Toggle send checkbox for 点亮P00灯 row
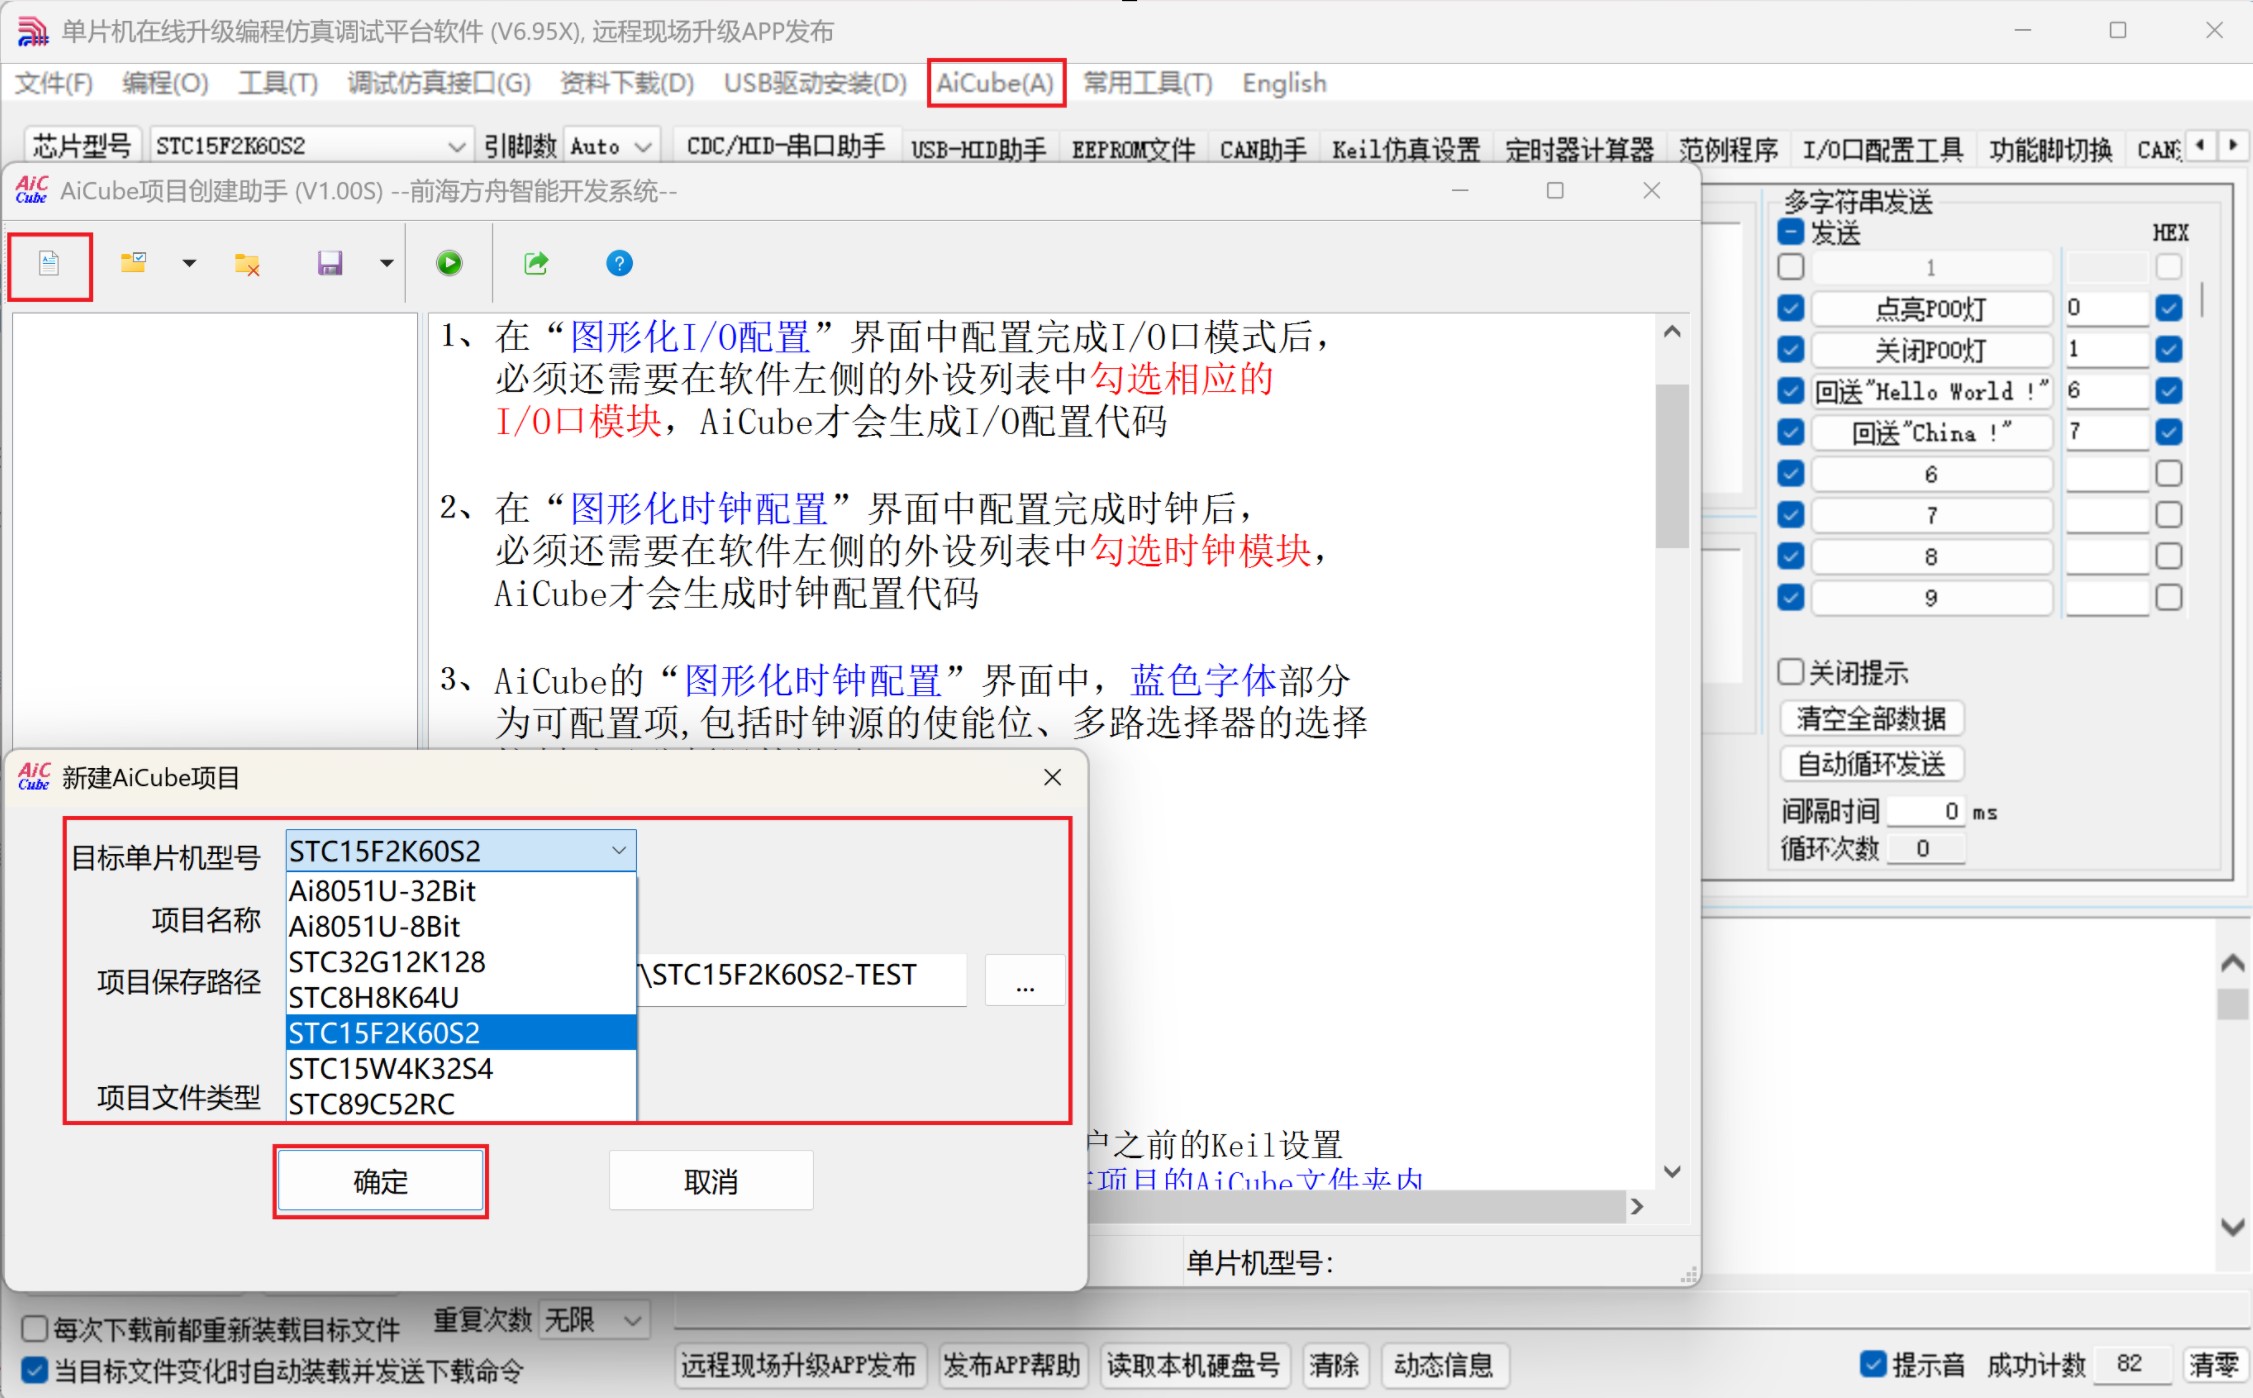Viewport: 2253px width, 1398px height. click(x=1791, y=308)
